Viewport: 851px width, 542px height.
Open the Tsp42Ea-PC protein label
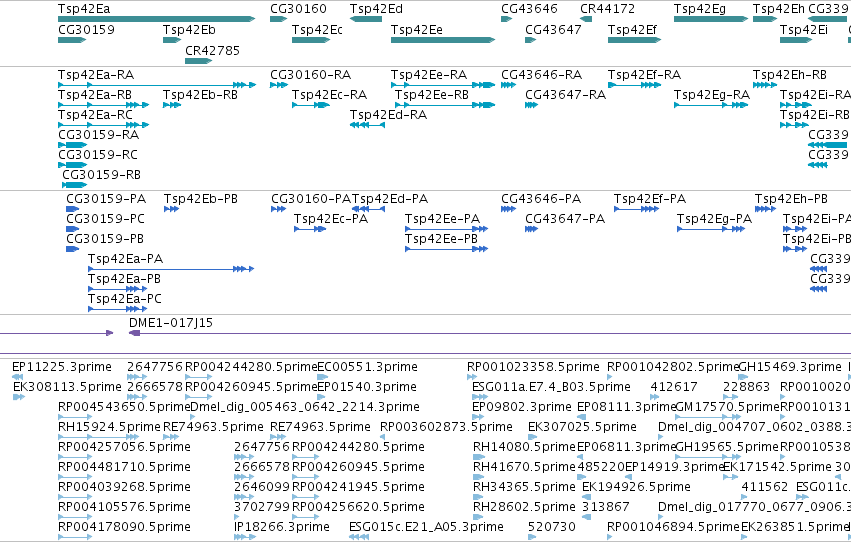pyautogui.click(x=125, y=299)
